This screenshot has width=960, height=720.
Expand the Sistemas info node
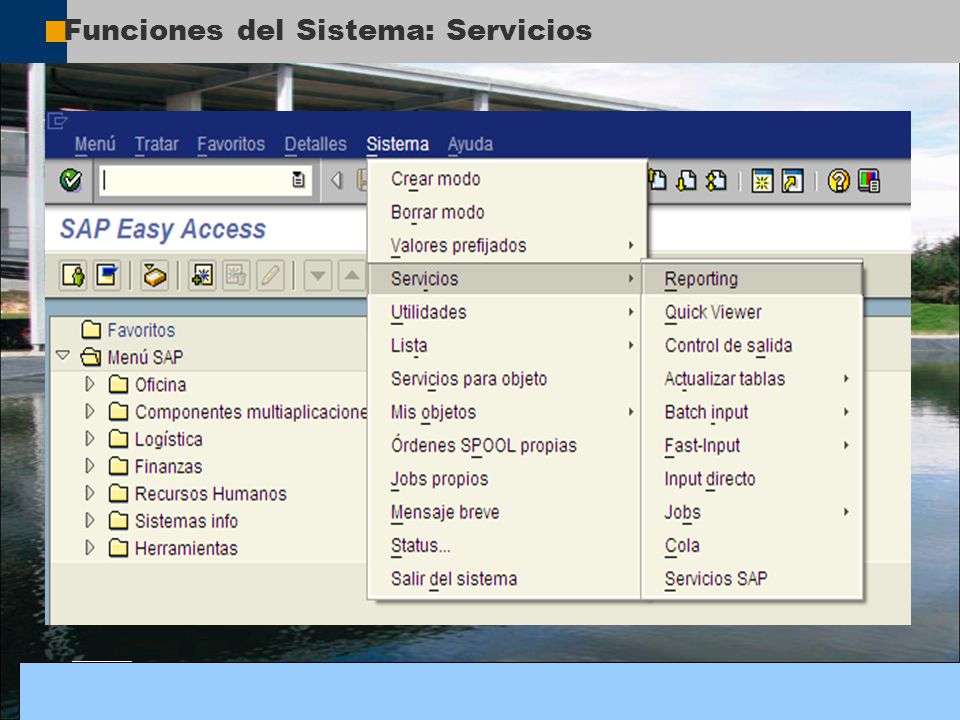(x=90, y=520)
